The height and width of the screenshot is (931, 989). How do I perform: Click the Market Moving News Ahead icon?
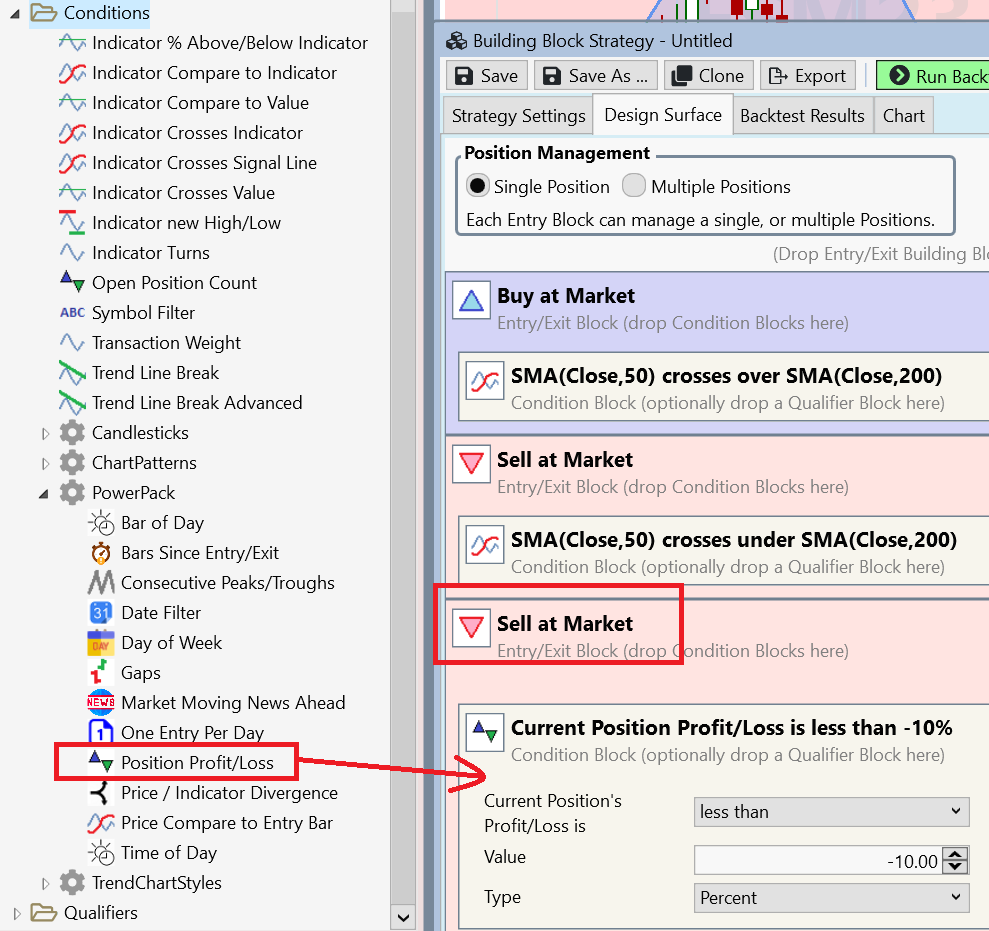coord(101,703)
